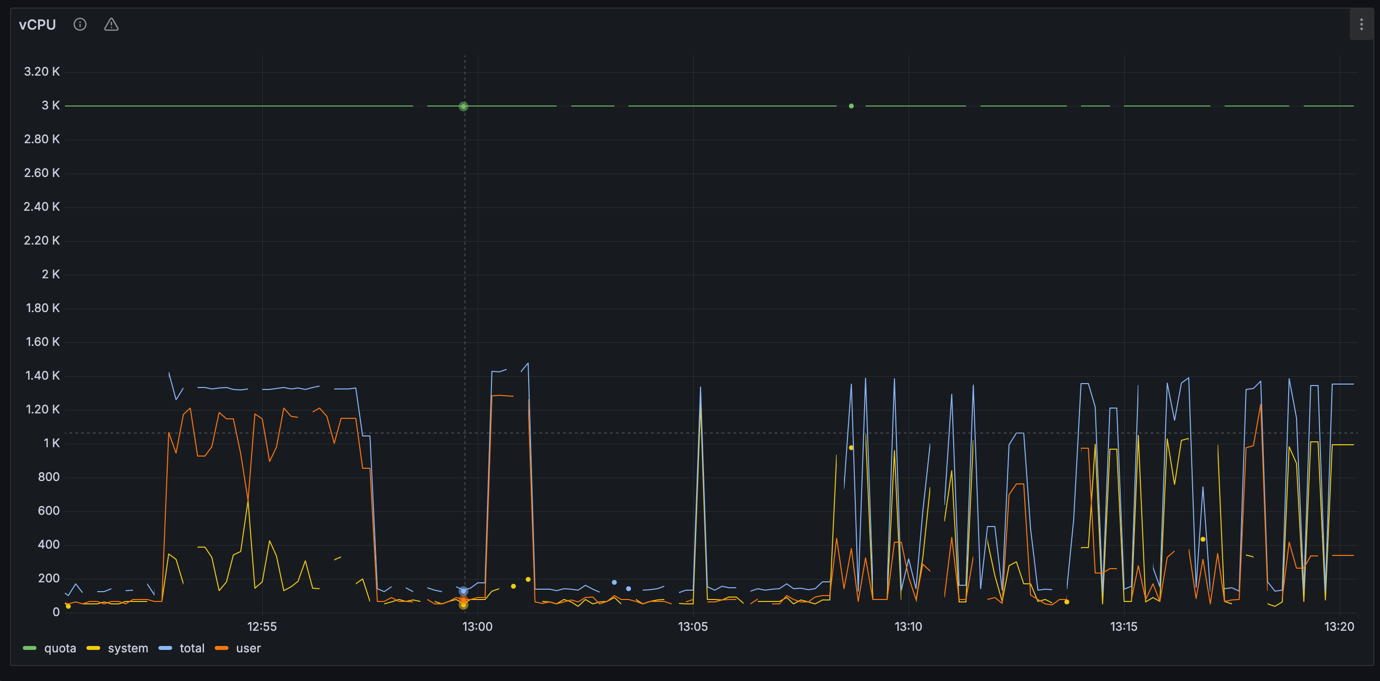
Task: Click the blue total color swatch
Action: pos(166,648)
